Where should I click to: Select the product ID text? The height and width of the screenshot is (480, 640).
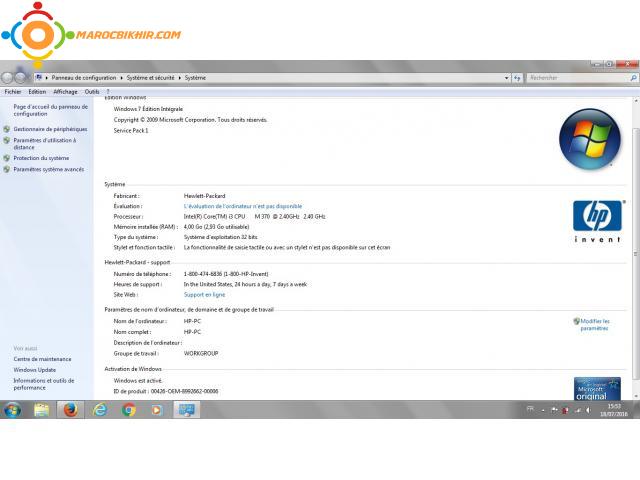click(x=166, y=391)
